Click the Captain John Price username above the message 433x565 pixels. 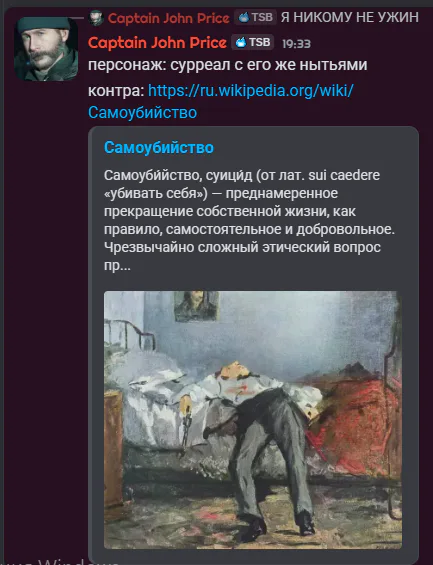point(157,43)
